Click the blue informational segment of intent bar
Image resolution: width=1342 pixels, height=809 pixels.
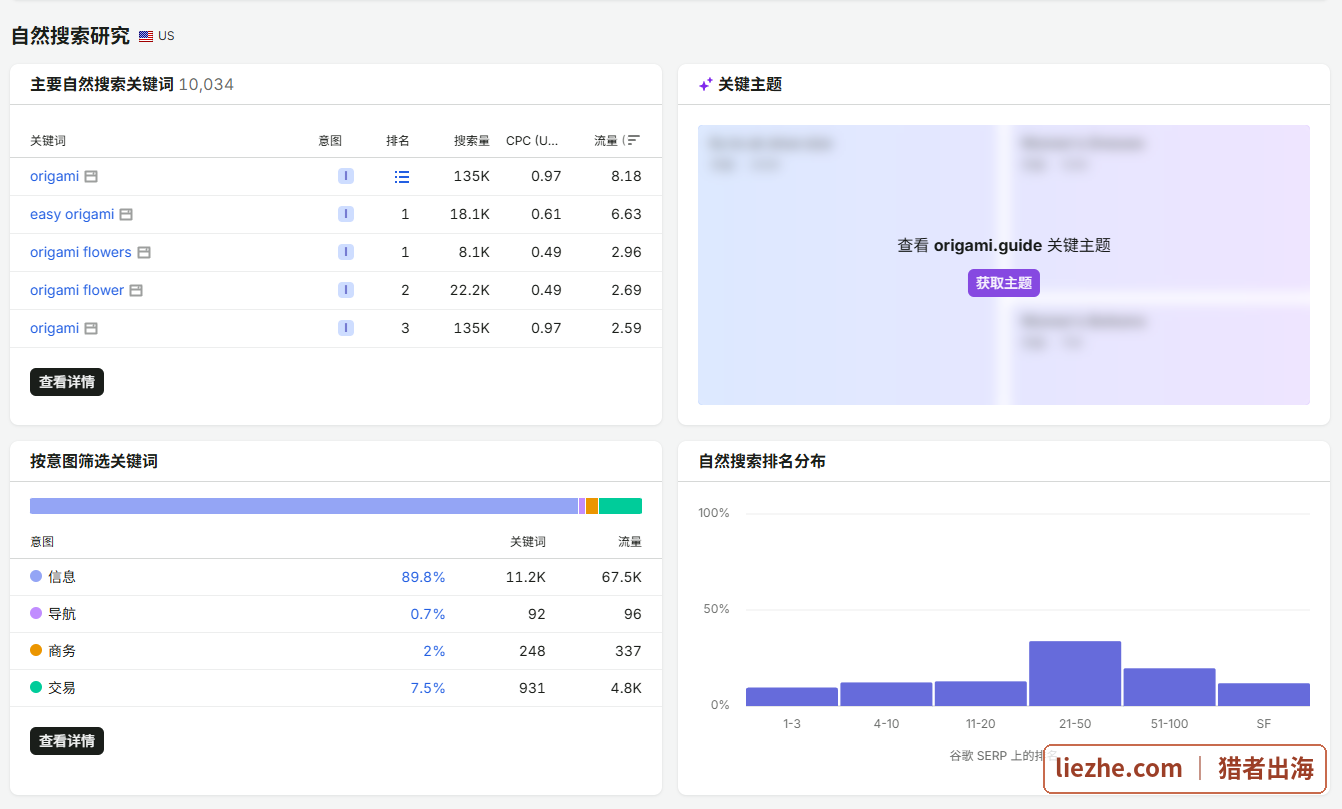pyautogui.click(x=304, y=506)
